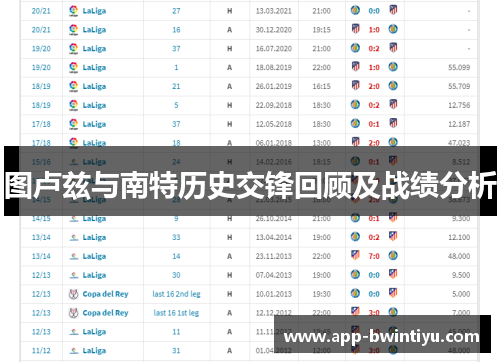Click Atlético crest in the 12.05.2018 match row
500x362 pixels.
[393, 123]
